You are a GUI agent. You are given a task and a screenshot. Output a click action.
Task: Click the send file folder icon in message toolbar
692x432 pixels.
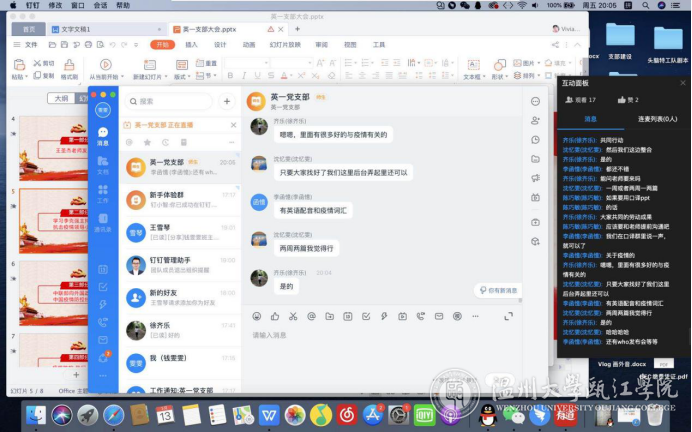click(330, 316)
